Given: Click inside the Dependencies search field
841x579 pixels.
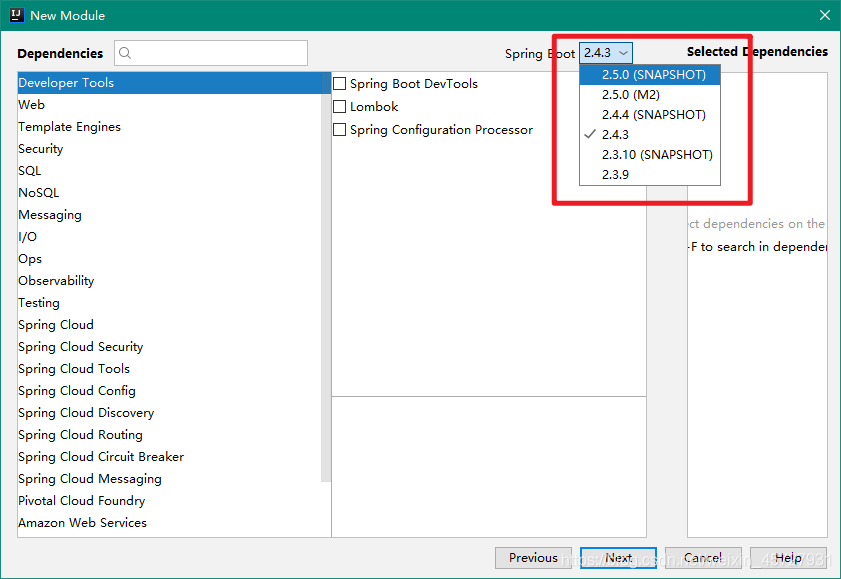Looking at the screenshot, I should [210, 52].
